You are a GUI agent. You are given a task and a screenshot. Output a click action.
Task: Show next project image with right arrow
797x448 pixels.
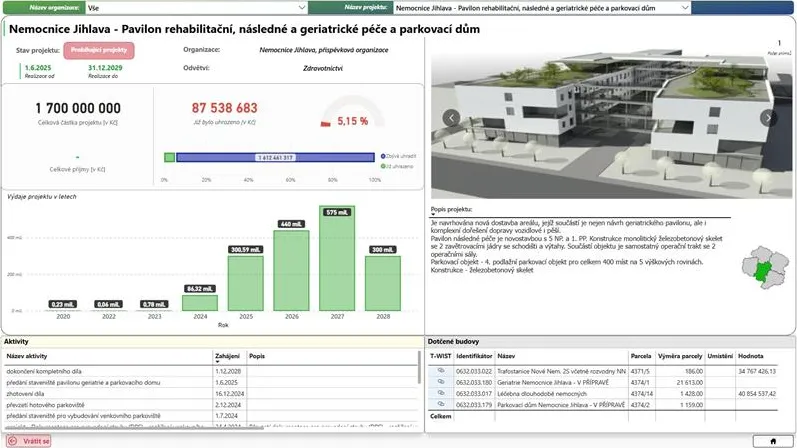tap(768, 117)
